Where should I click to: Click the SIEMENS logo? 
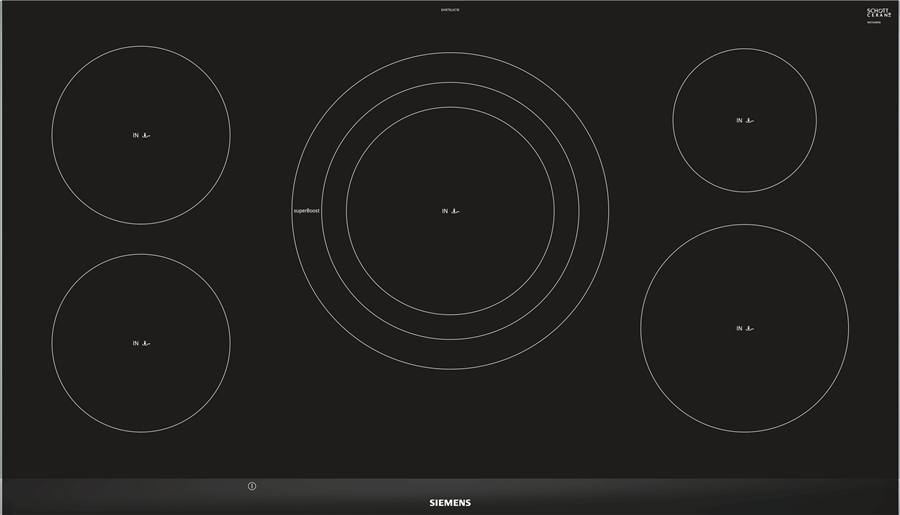[449, 503]
